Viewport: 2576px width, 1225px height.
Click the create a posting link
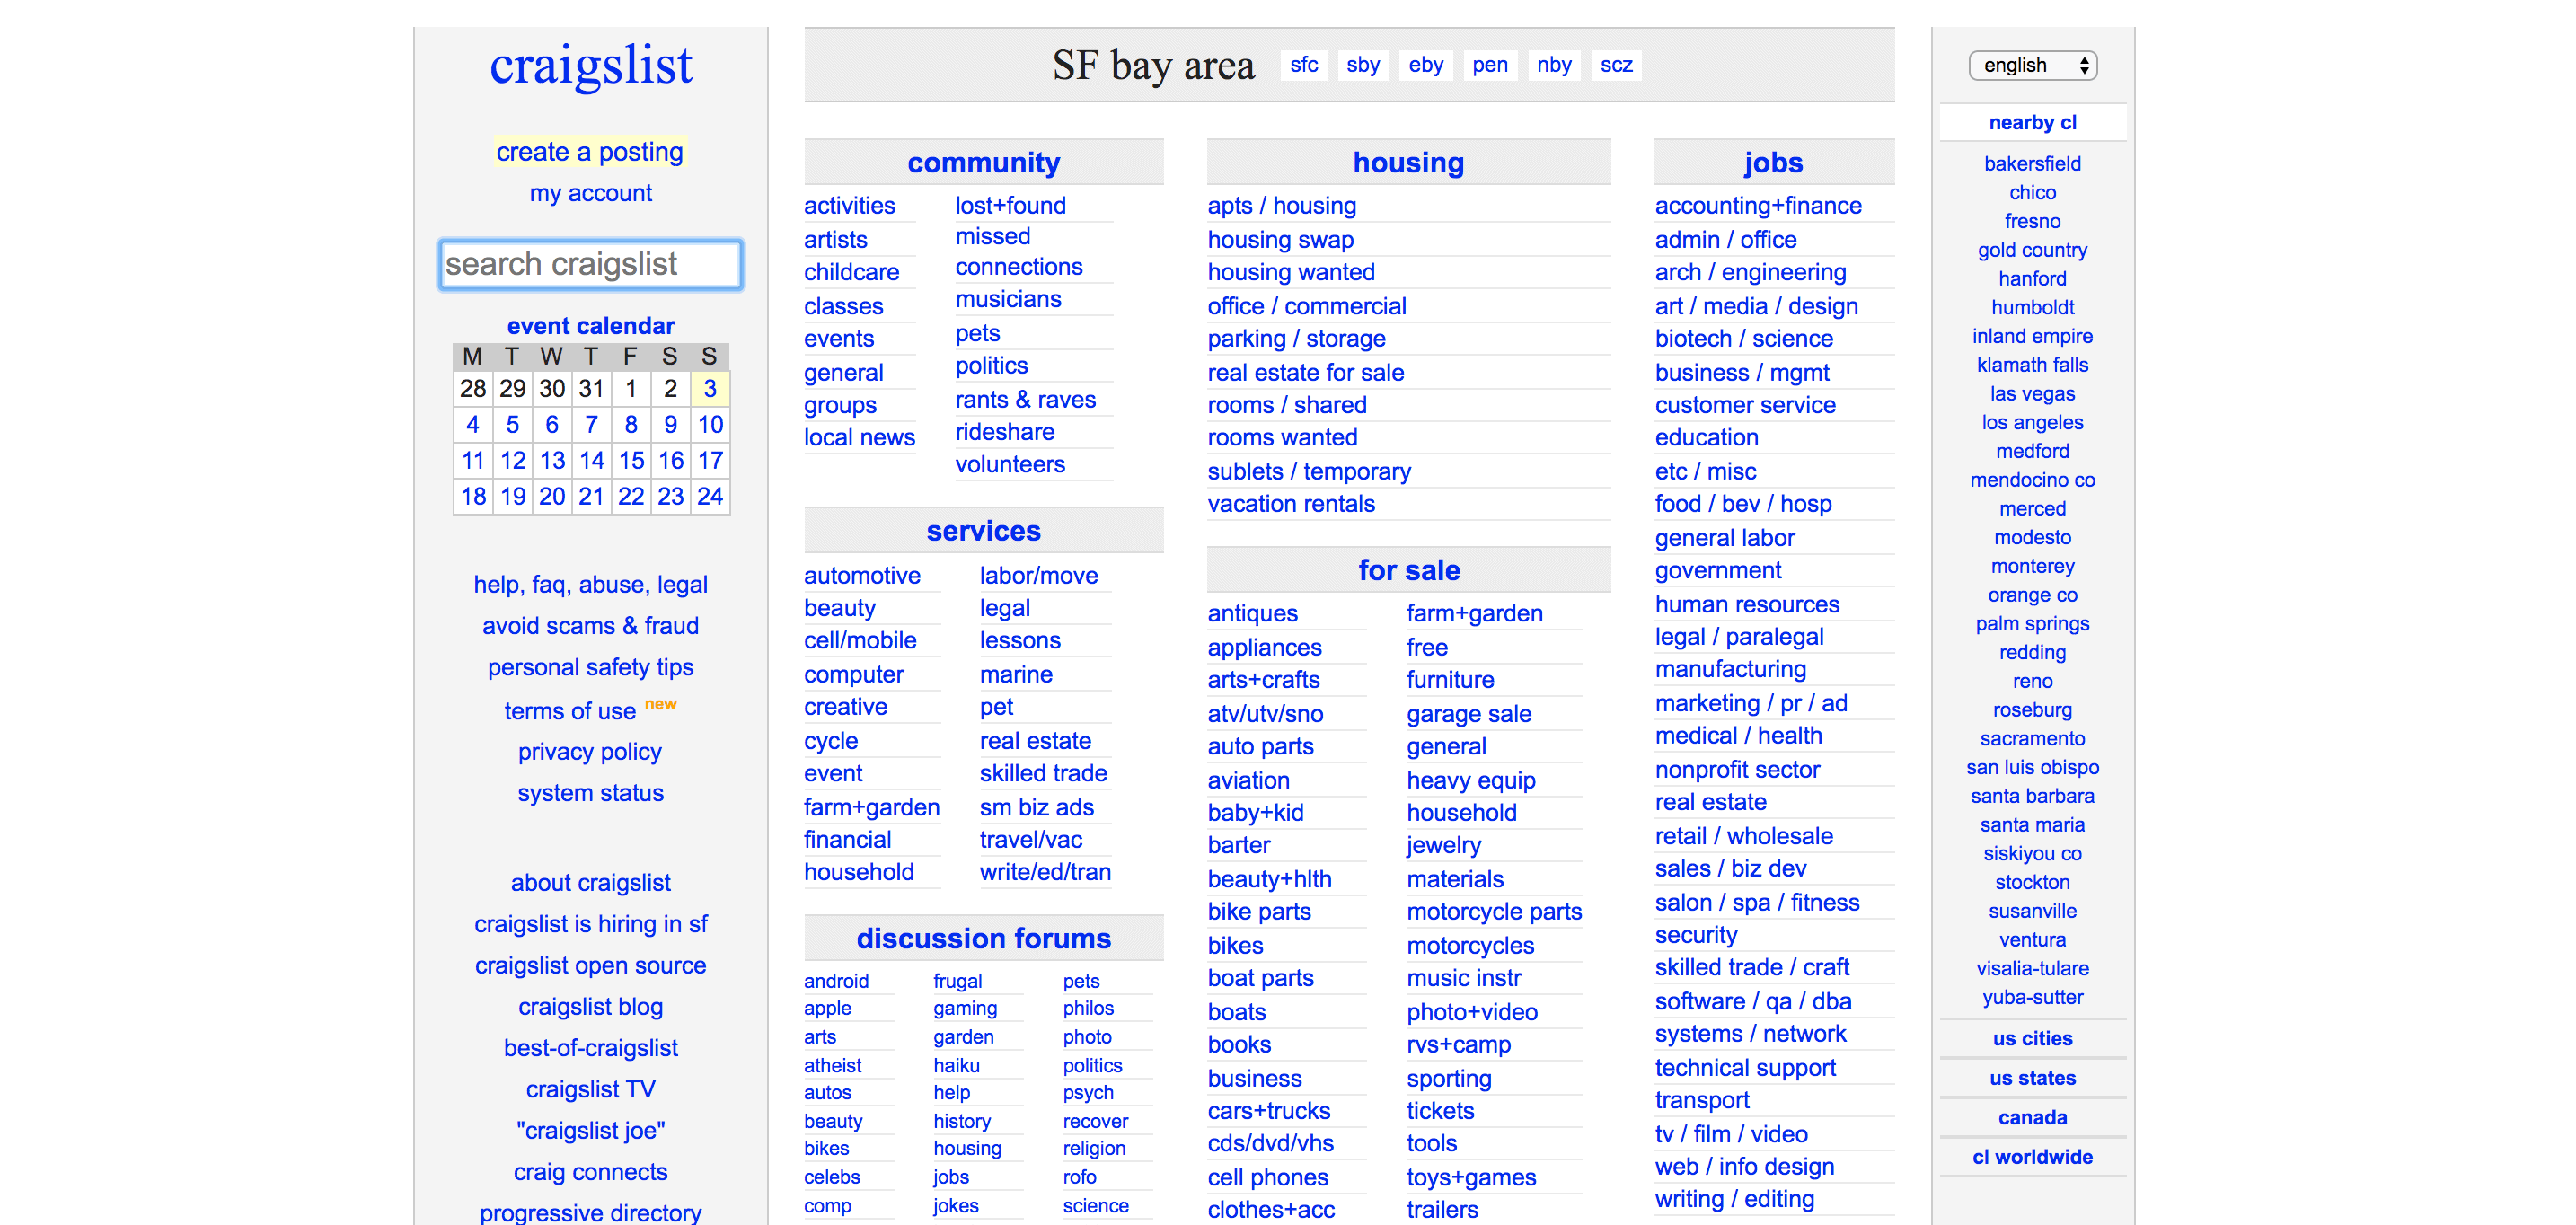(x=589, y=152)
